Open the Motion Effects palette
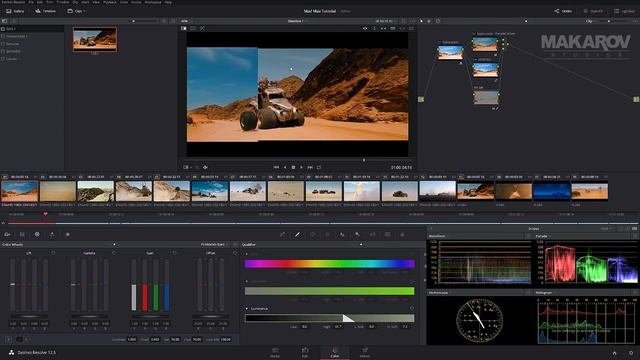This screenshot has height=360, width=640. pos(68,234)
